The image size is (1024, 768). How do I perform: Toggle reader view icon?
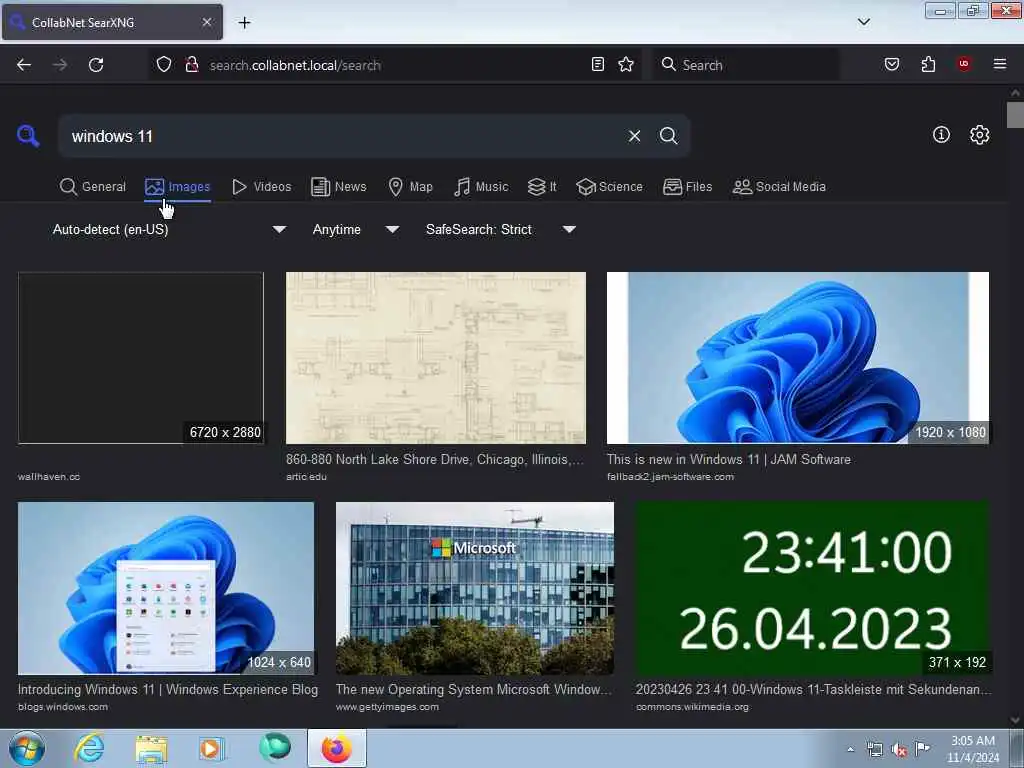pyautogui.click(x=598, y=64)
